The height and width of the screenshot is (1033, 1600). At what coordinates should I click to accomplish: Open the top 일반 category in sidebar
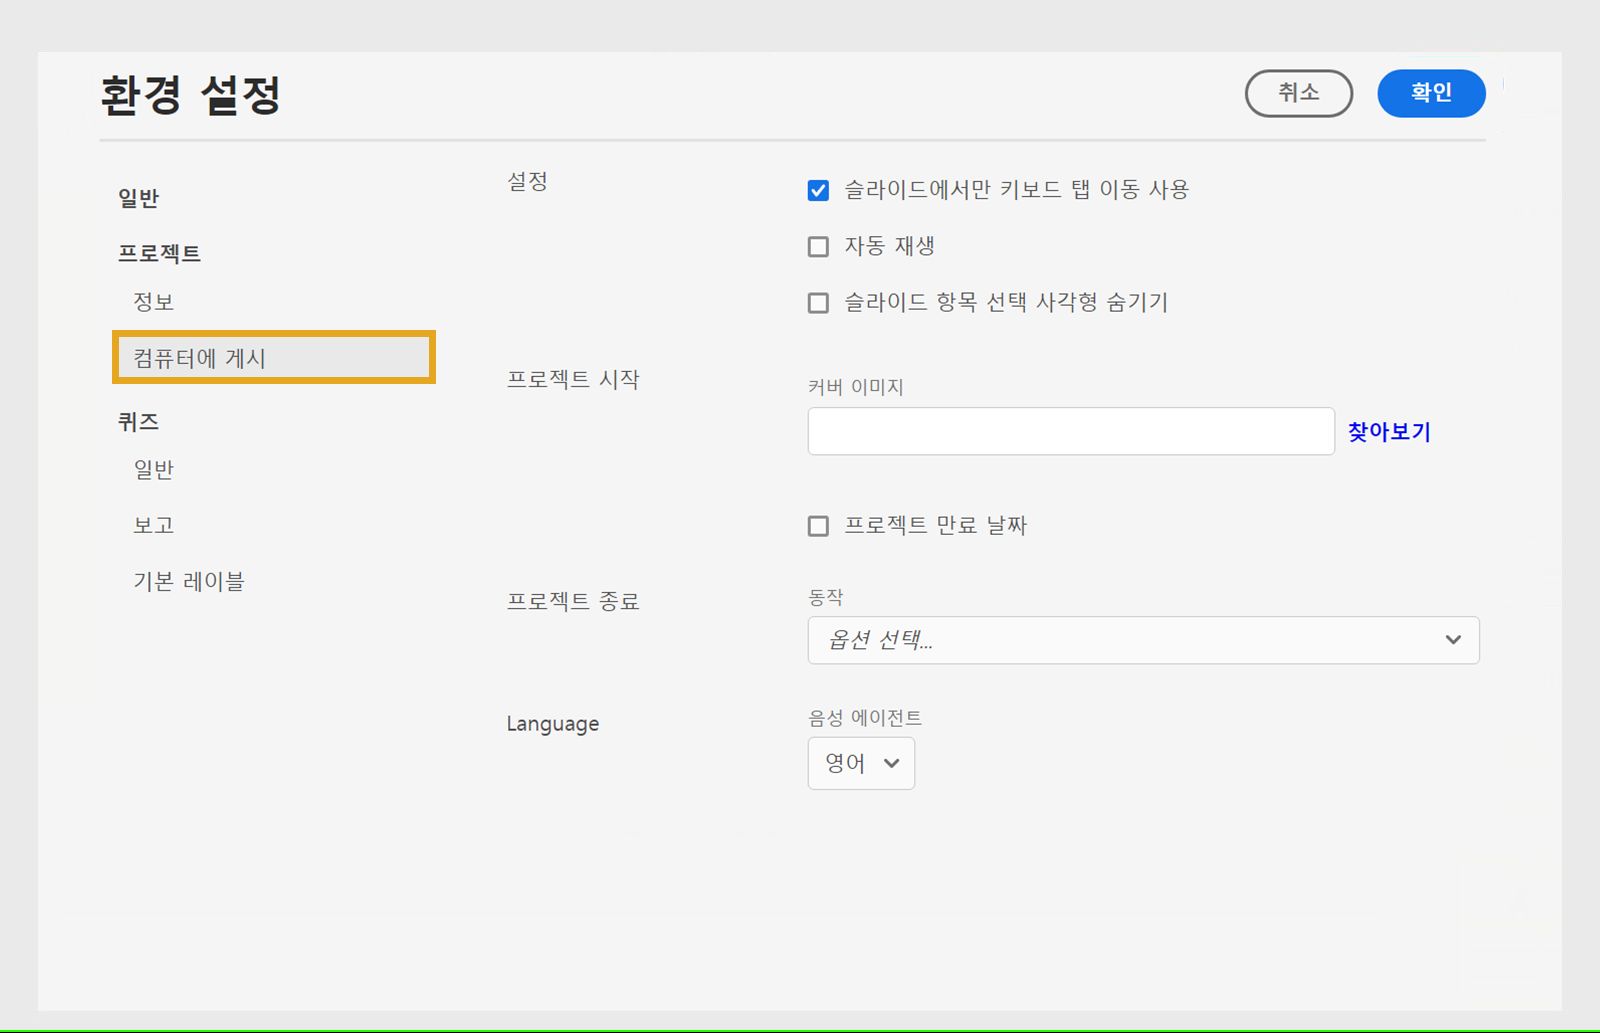click(139, 198)
